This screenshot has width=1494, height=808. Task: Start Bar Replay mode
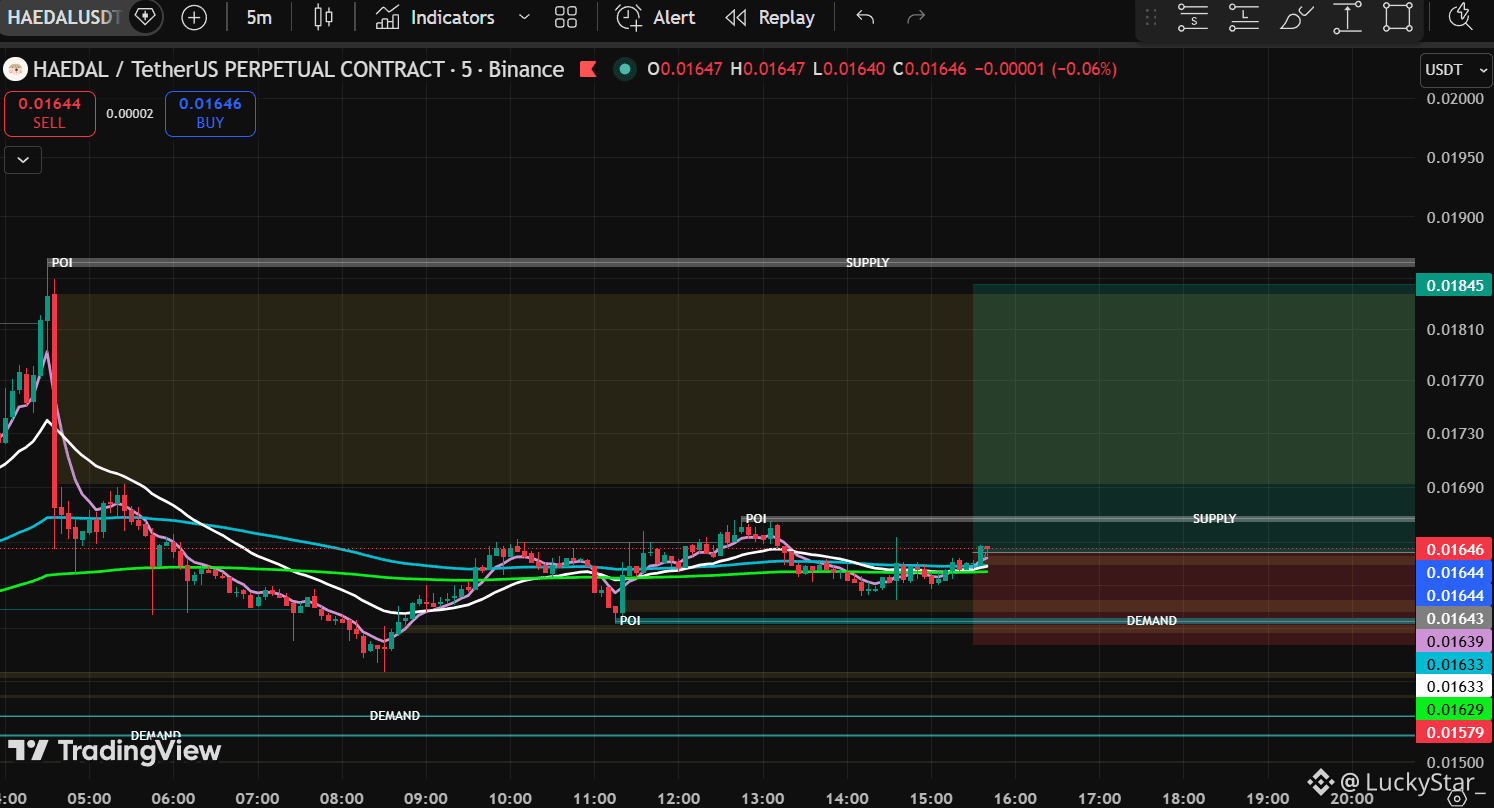(x=770, y=17)
